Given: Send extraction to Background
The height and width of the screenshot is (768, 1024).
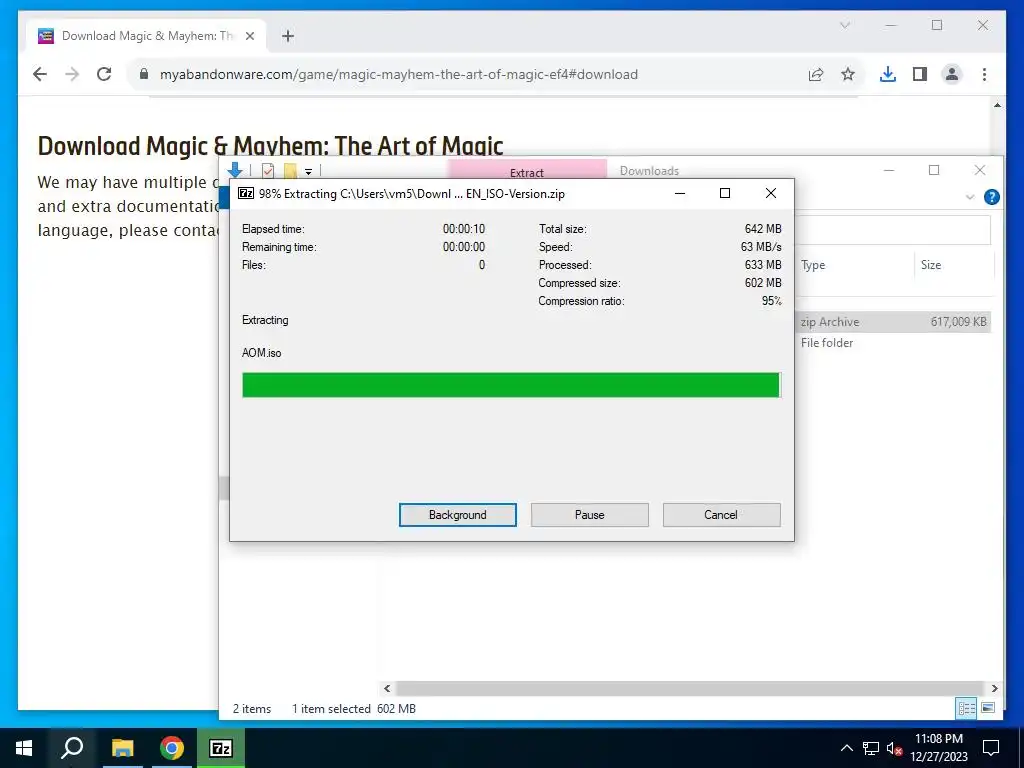Looking at the screenshot, I should (x=457, y=515).
